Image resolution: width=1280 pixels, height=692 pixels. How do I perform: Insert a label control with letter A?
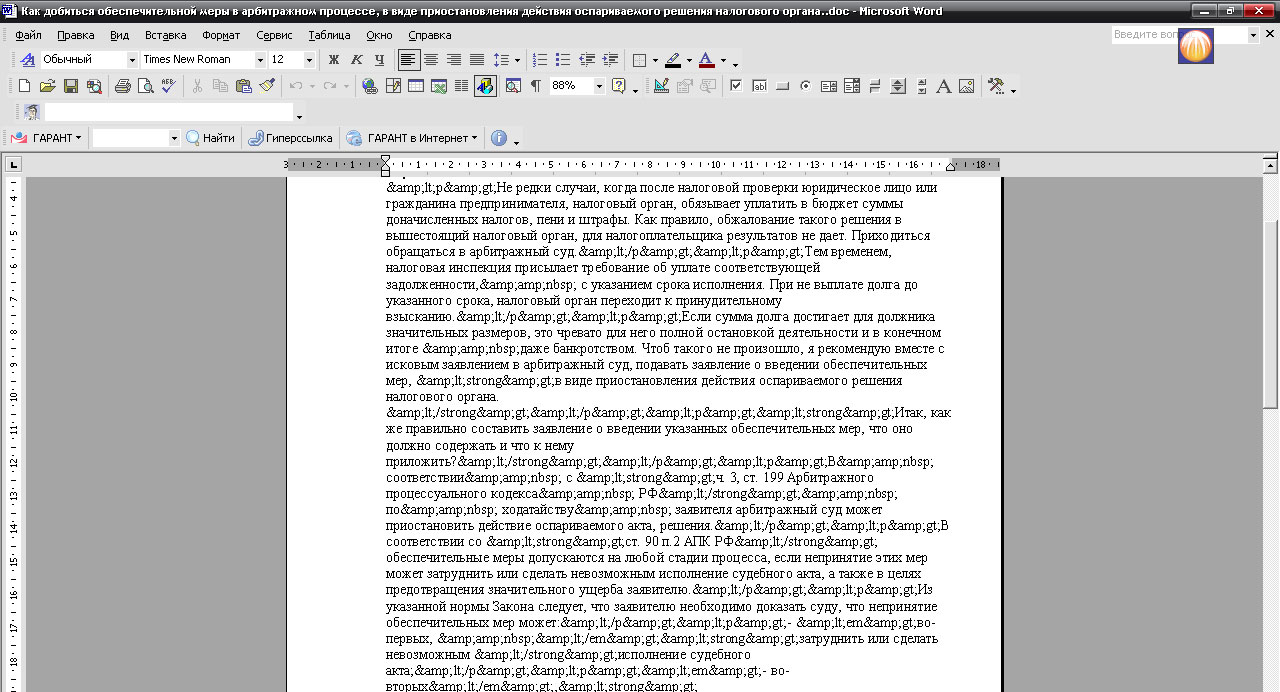[x=943, y=86]
